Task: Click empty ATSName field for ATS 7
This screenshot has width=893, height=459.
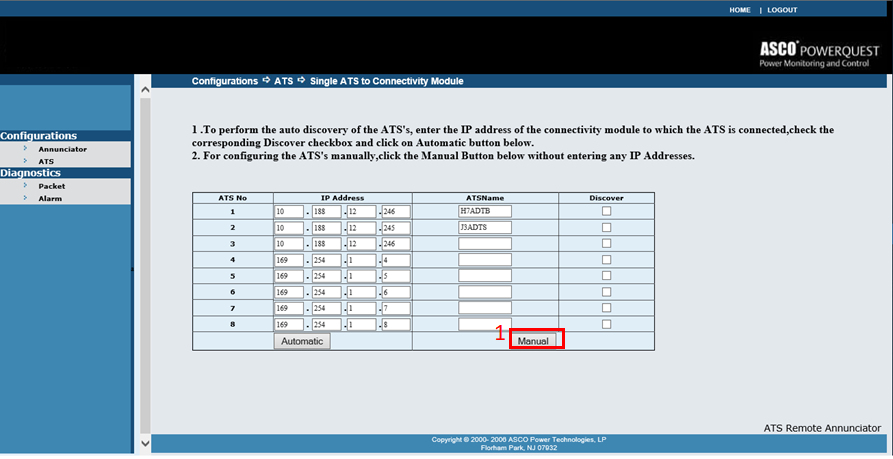Action: click(x=485, y=308)
